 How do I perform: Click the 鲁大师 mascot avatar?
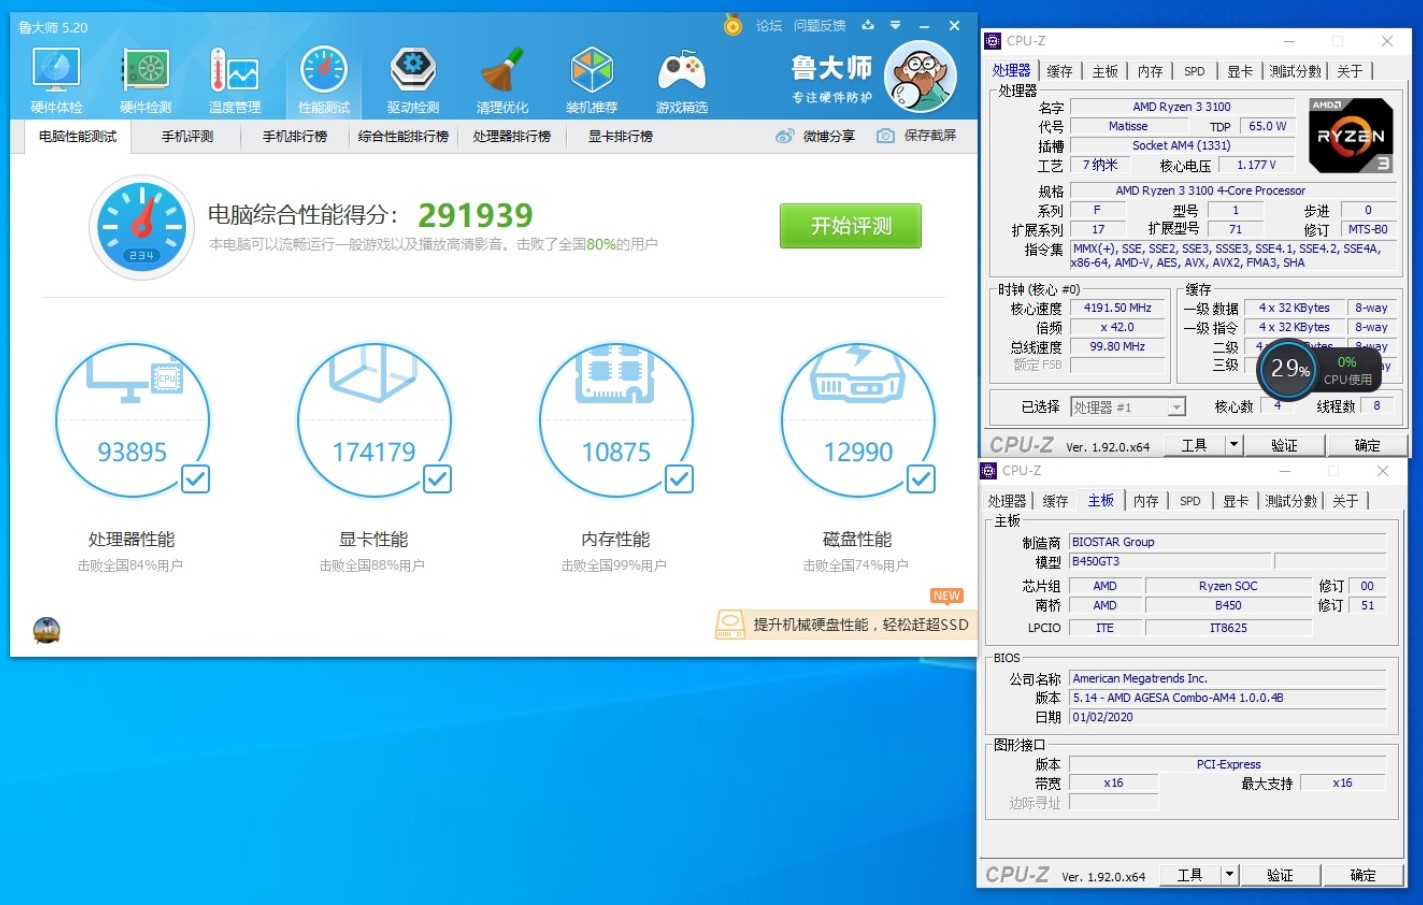921,76
